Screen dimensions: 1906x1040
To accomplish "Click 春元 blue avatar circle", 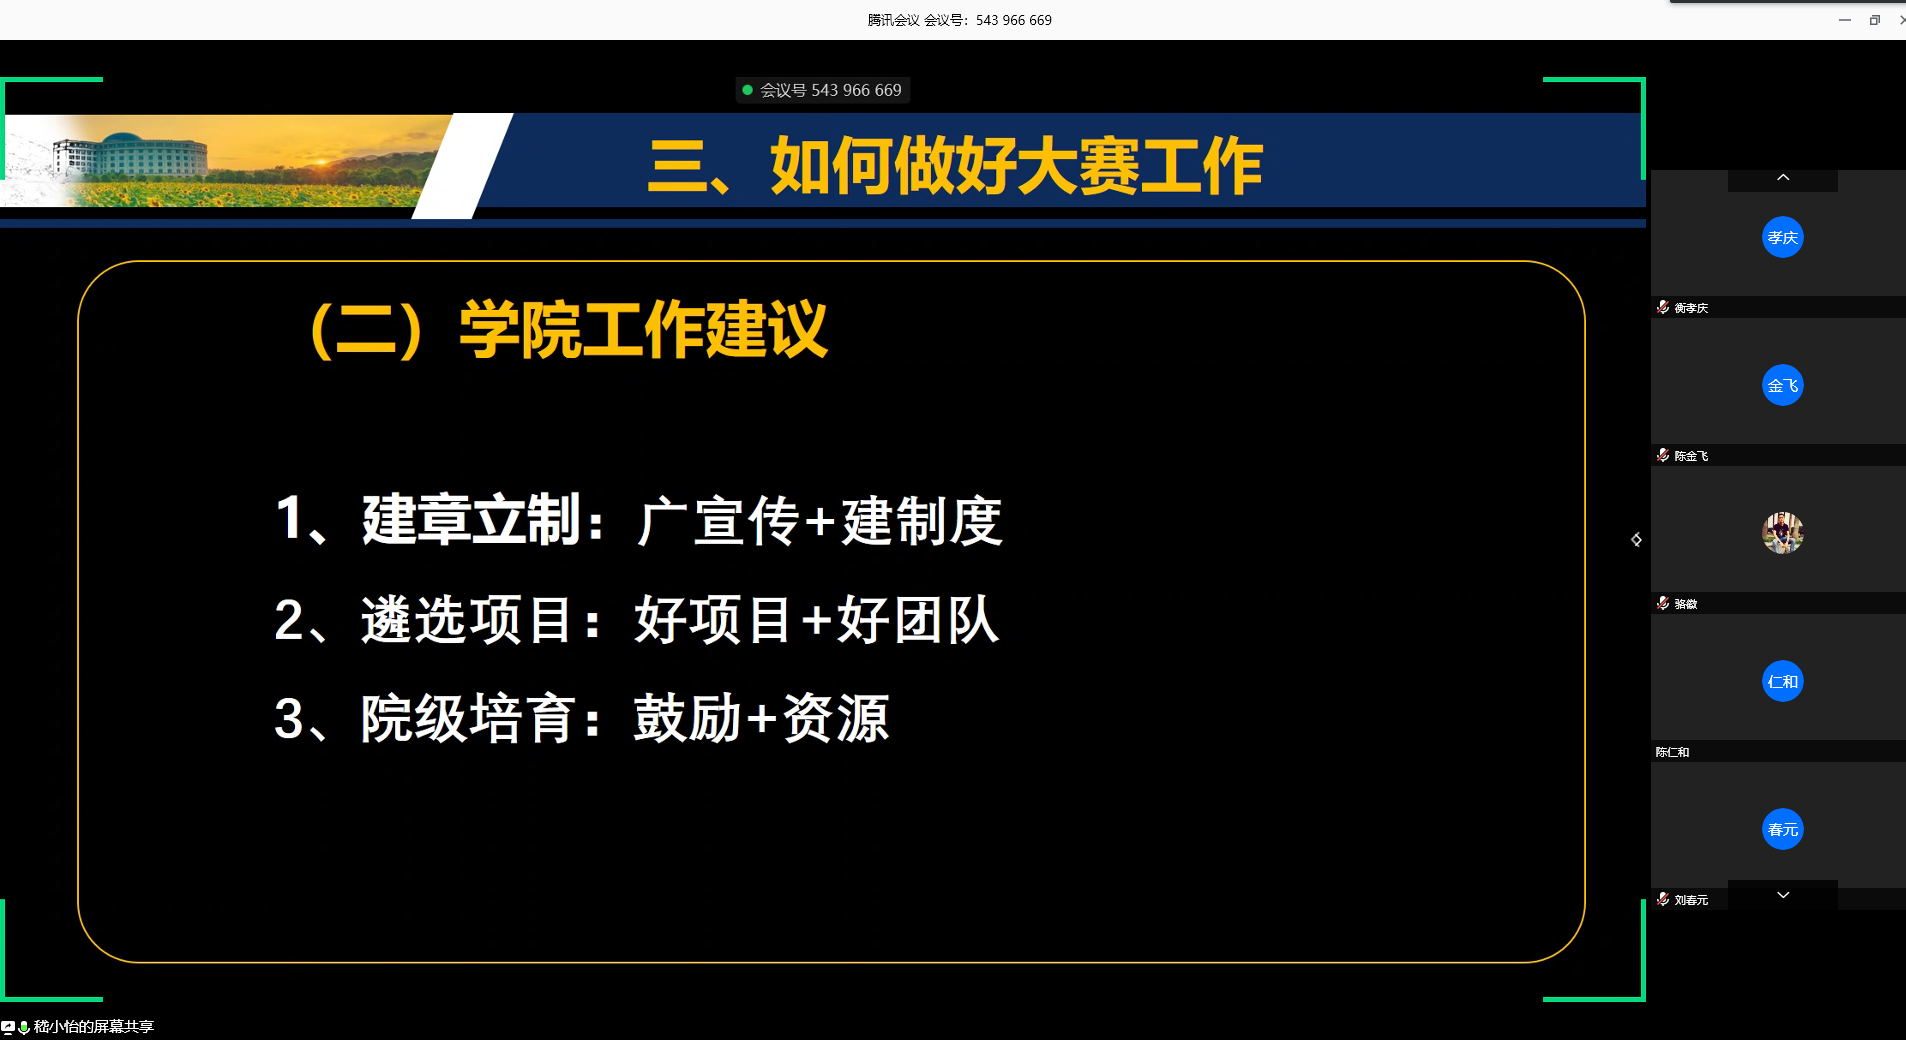I will click(1782, 829).
